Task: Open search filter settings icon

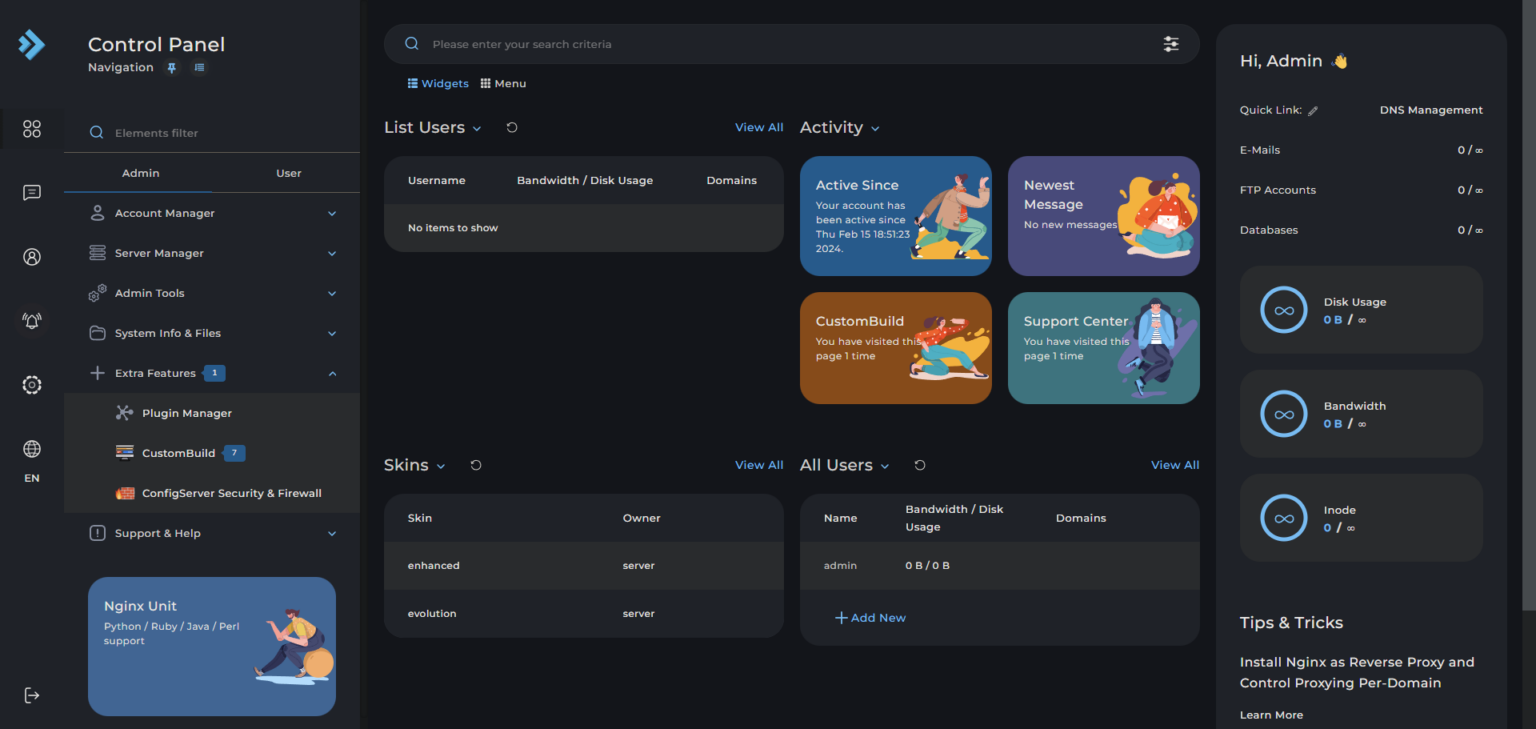Action: pyautogui.click(x=1171, y=44)
